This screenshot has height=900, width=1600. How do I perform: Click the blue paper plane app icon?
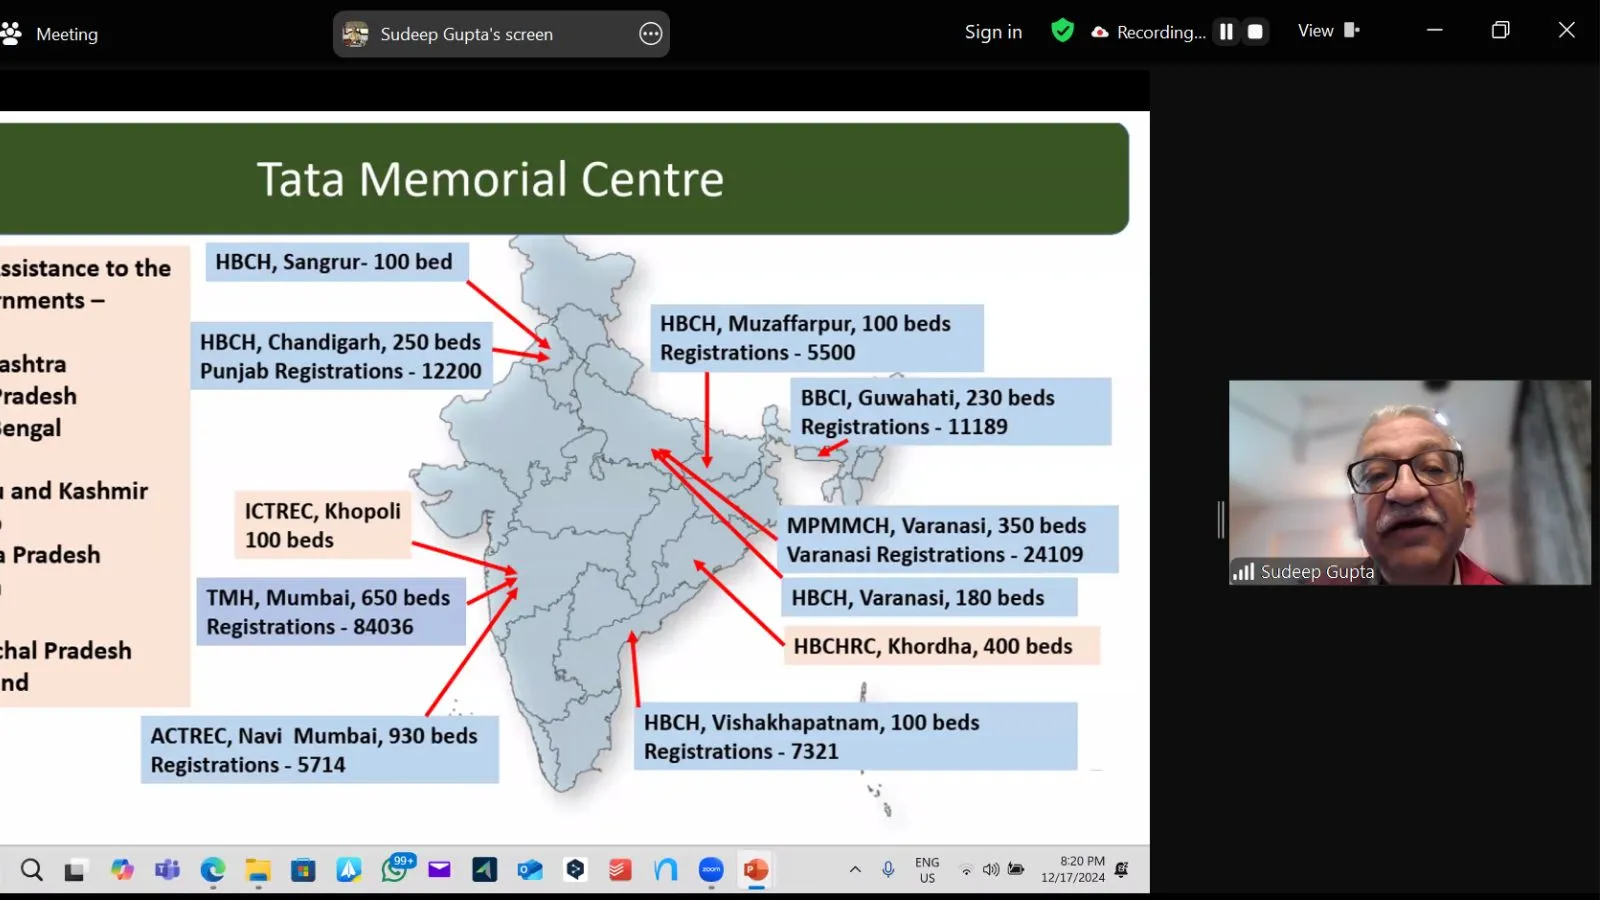click(x=349, y=870)
